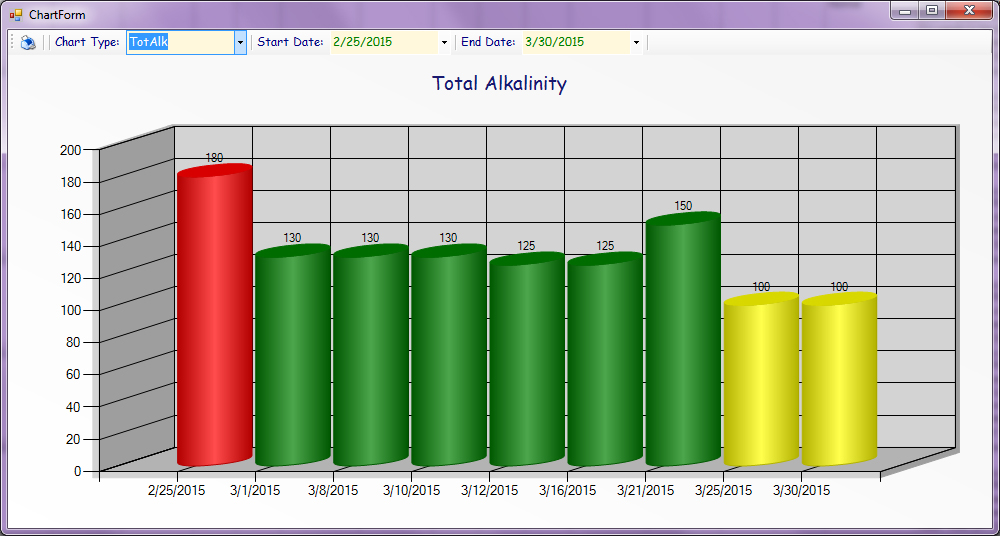1000x536 pixels.
Task: Click the 120 y-axis value
Action: point(70,278)
